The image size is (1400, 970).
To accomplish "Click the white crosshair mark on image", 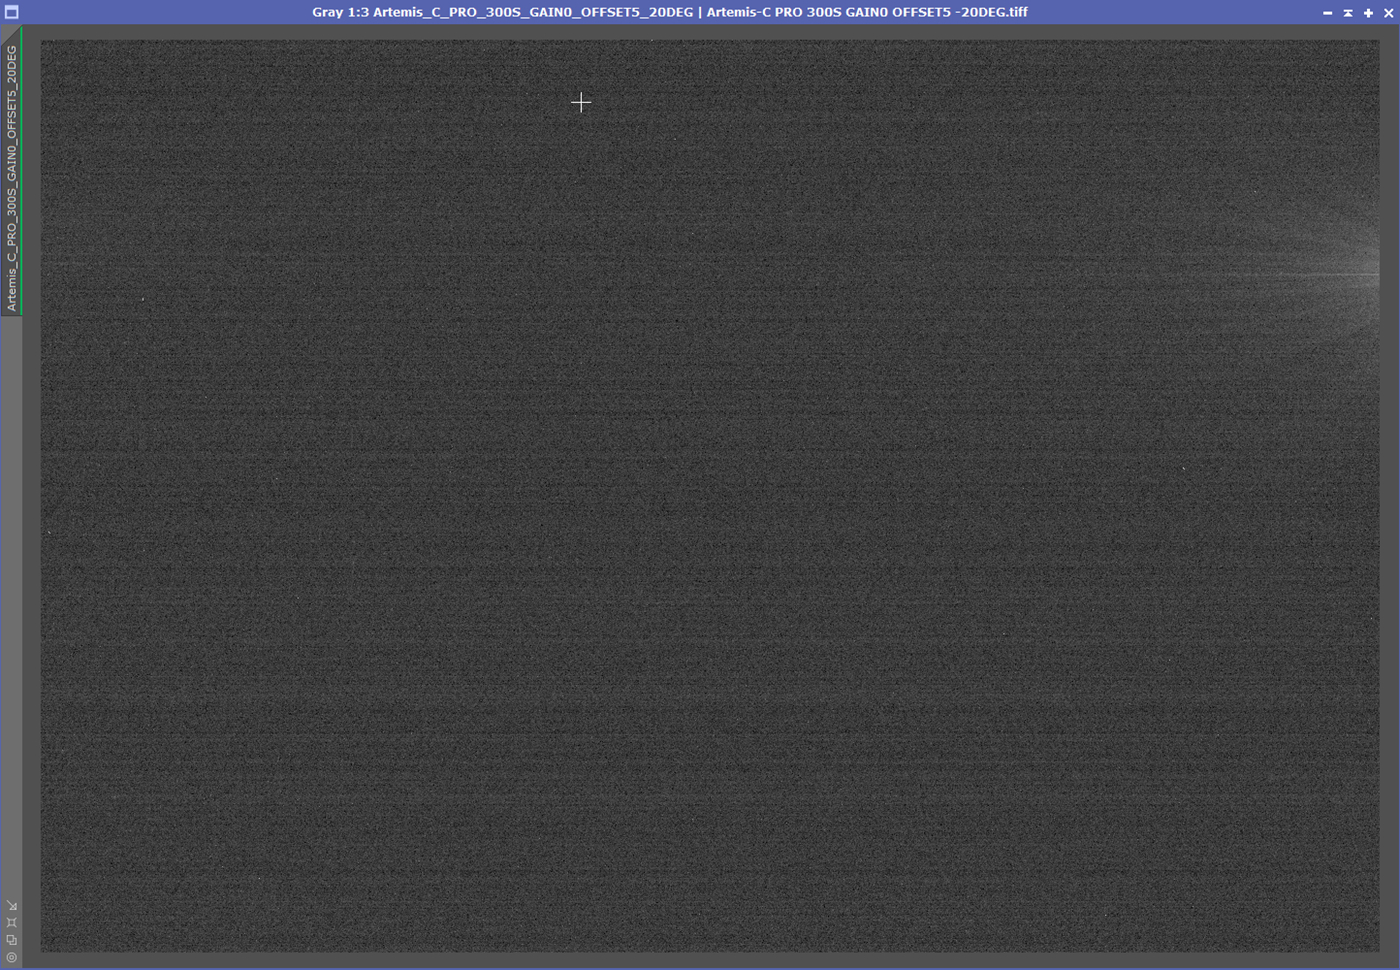I will (x=581, y=103).
